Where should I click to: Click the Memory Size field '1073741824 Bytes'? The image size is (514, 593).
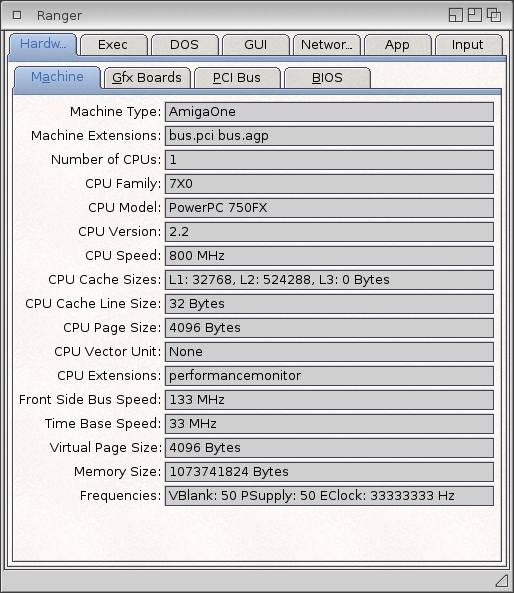(329, 472)
